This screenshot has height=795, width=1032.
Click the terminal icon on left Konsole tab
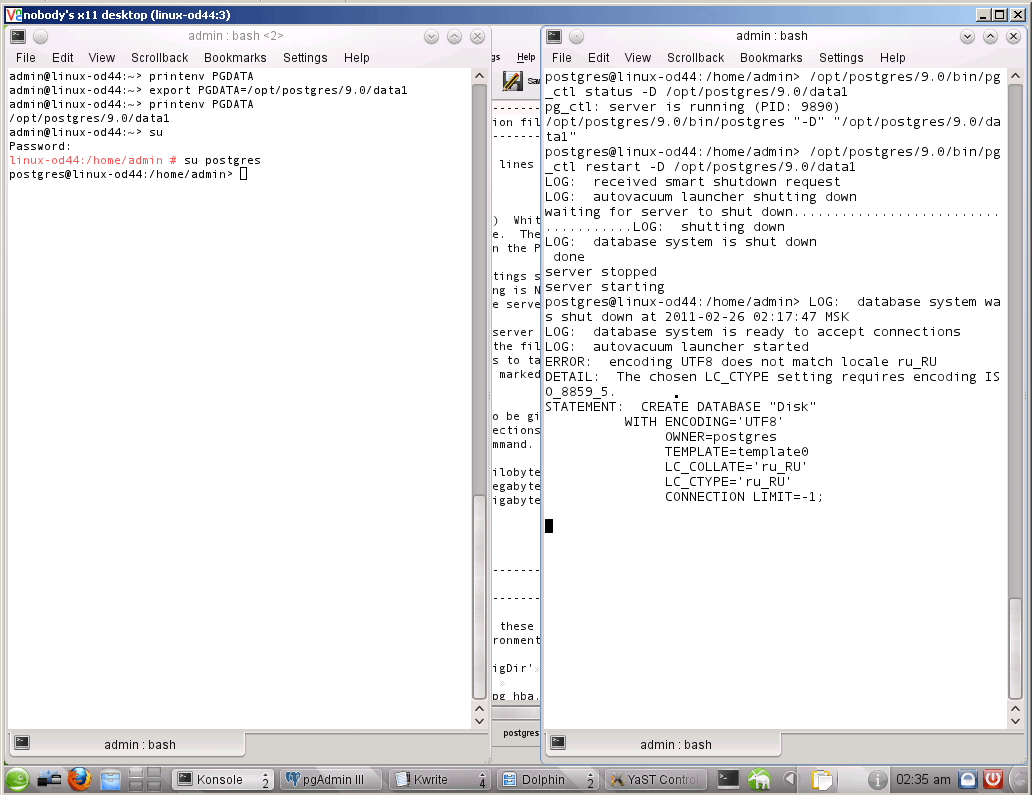[x=22, y=742]
